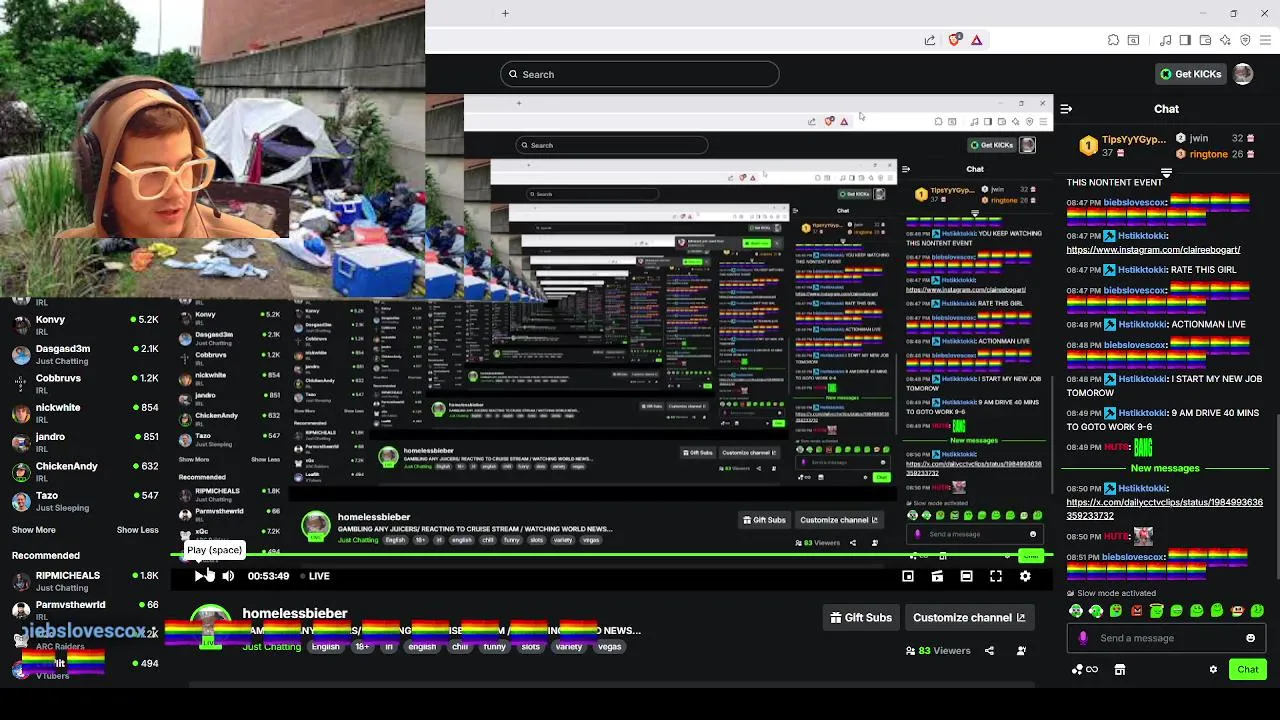Open Brave Wallet icon
Screen dimensions: 1280x720
coord(1205,40)
